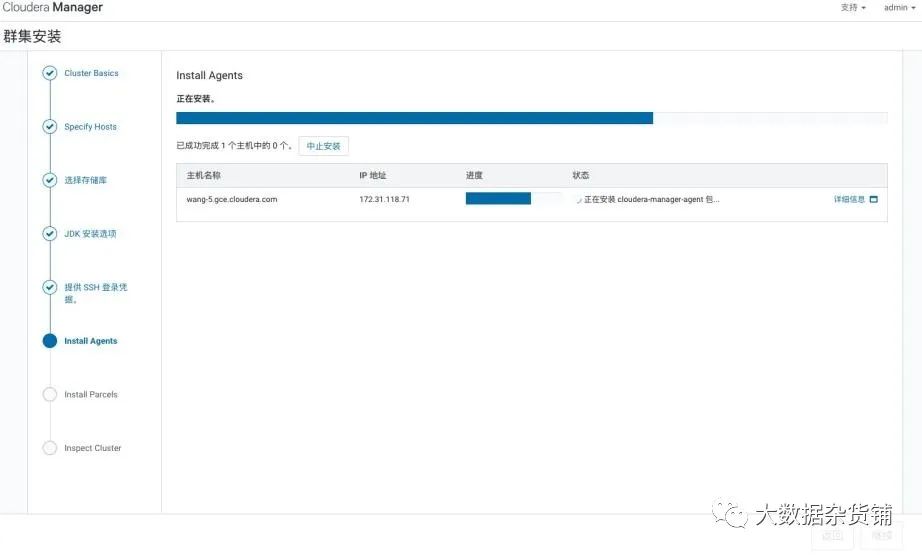Image resolution: width=922 pixels, height=555 pixels.
Task: Select the Install Parcels step label
Action: [91, 394]
